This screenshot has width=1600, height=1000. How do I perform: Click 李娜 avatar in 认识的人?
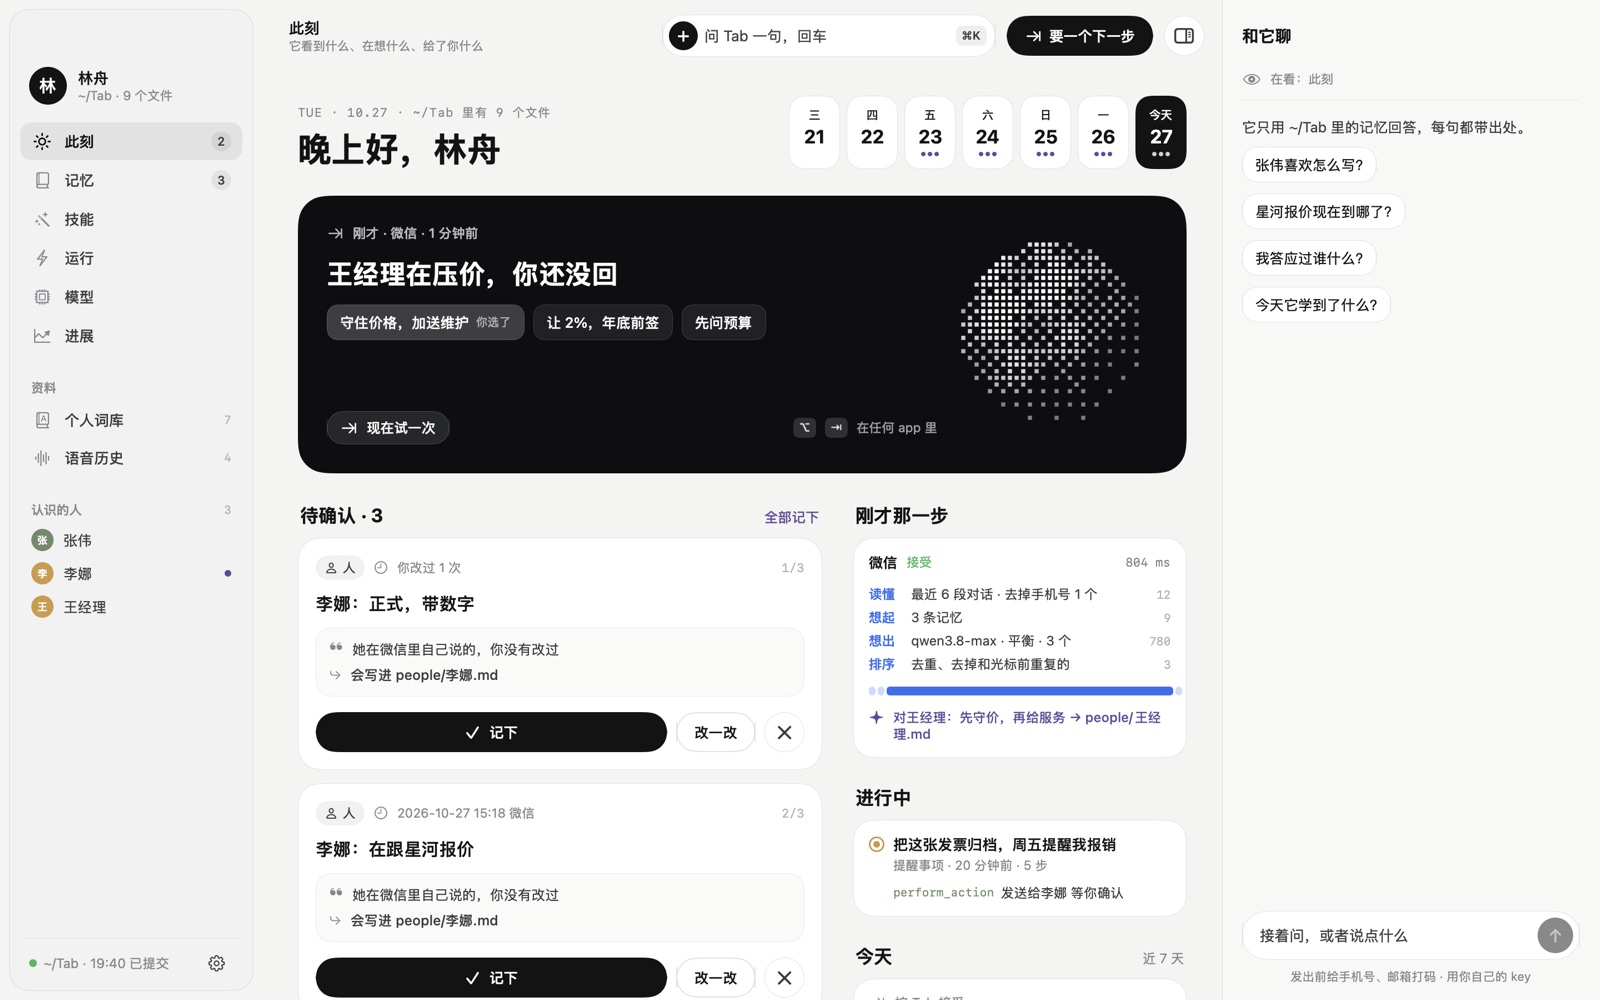tap(42, 573)
